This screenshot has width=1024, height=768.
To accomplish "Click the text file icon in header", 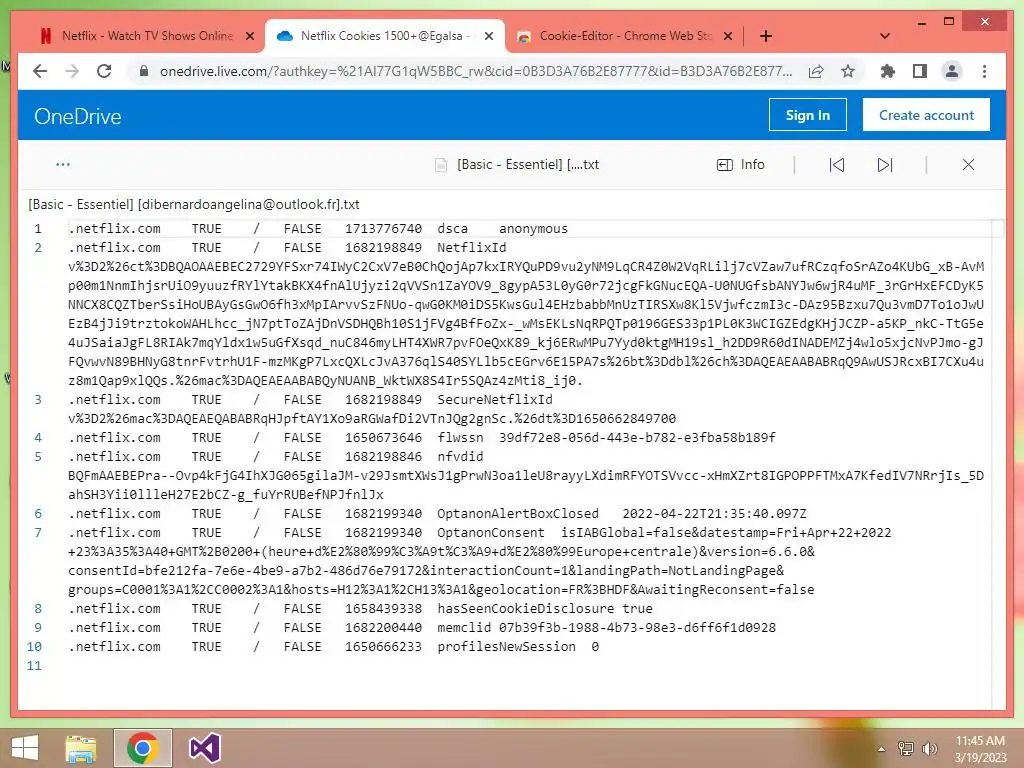I will click(441, 165).
